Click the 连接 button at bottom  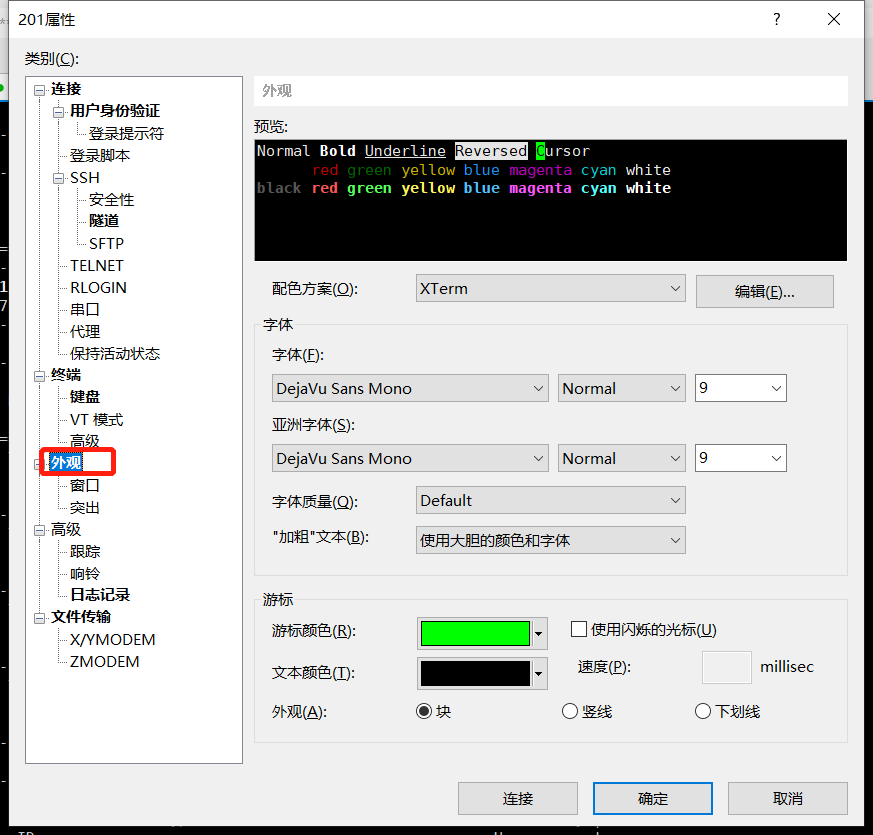tap(518, 799)
